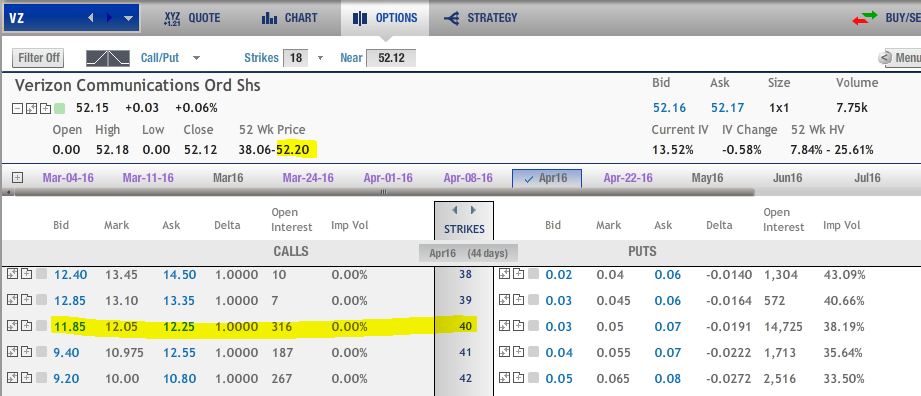921x396 pixels.
Task: Toggle the Filter Off button
Action: [x=38, y=58]
